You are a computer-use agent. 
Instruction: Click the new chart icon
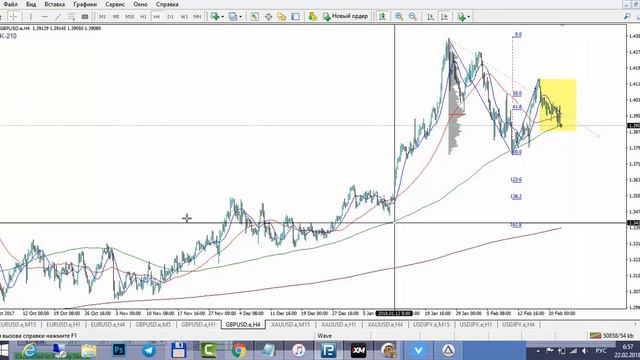tap(215, 16)
